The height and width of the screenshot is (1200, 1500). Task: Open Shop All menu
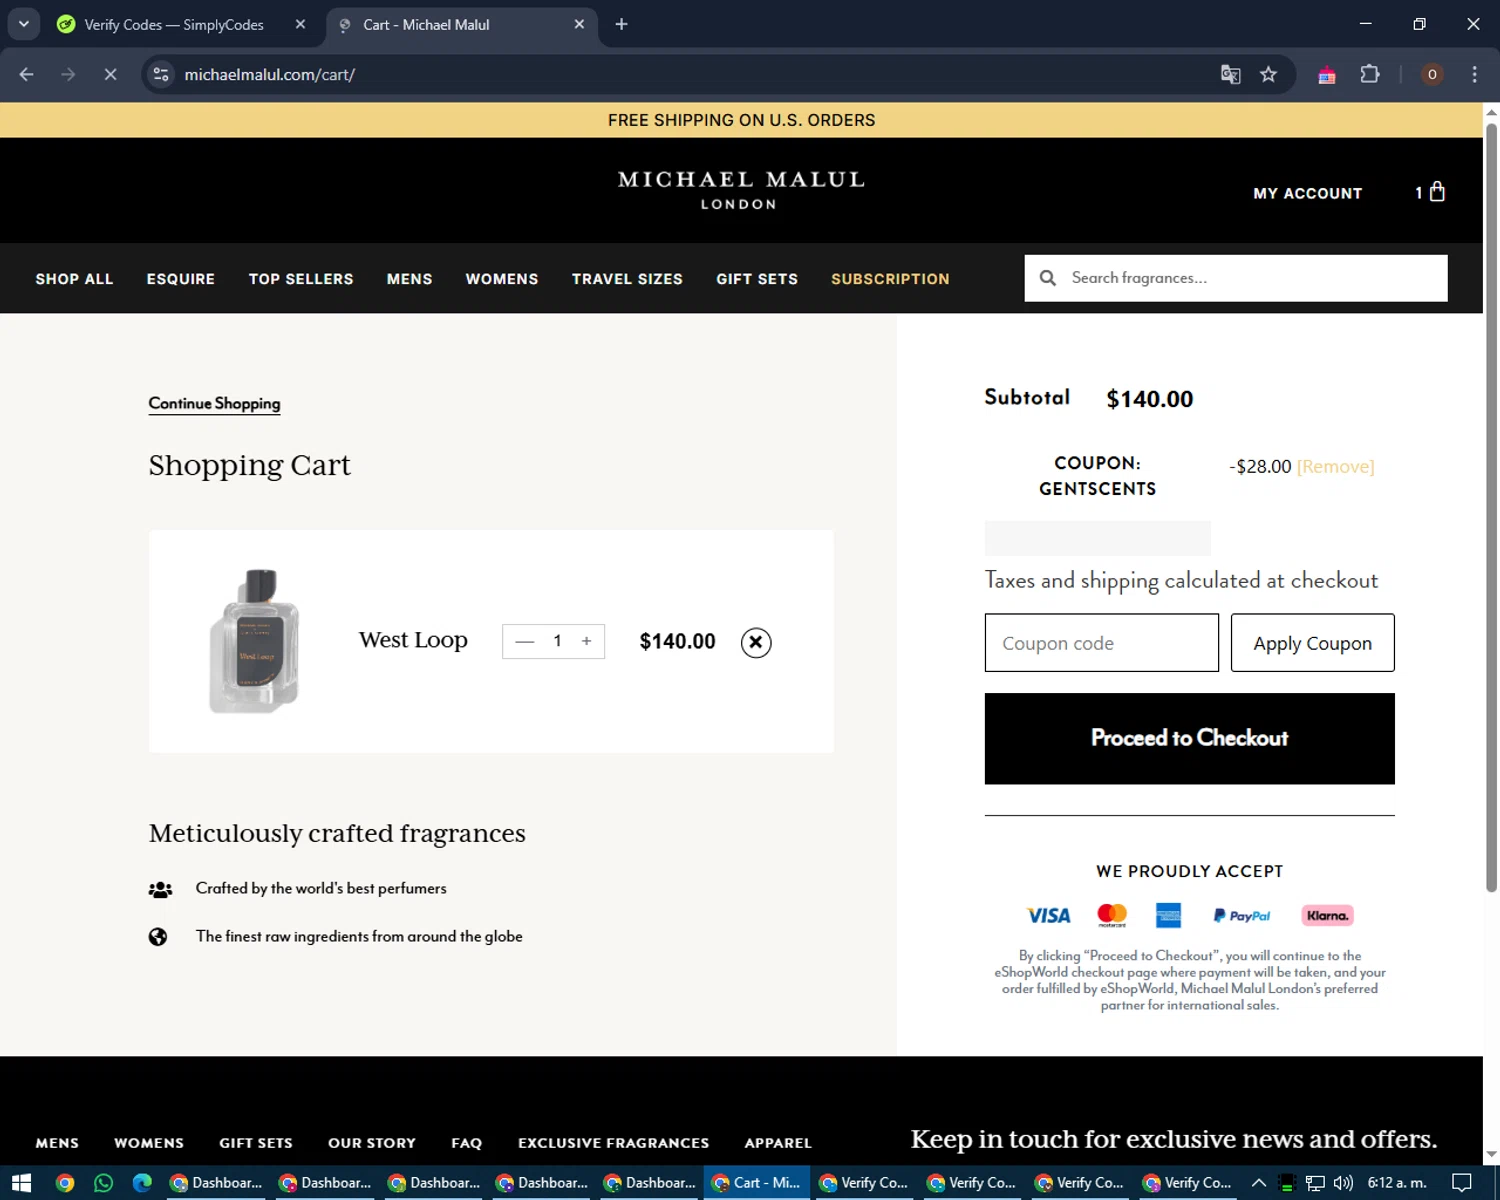point(74,279)
